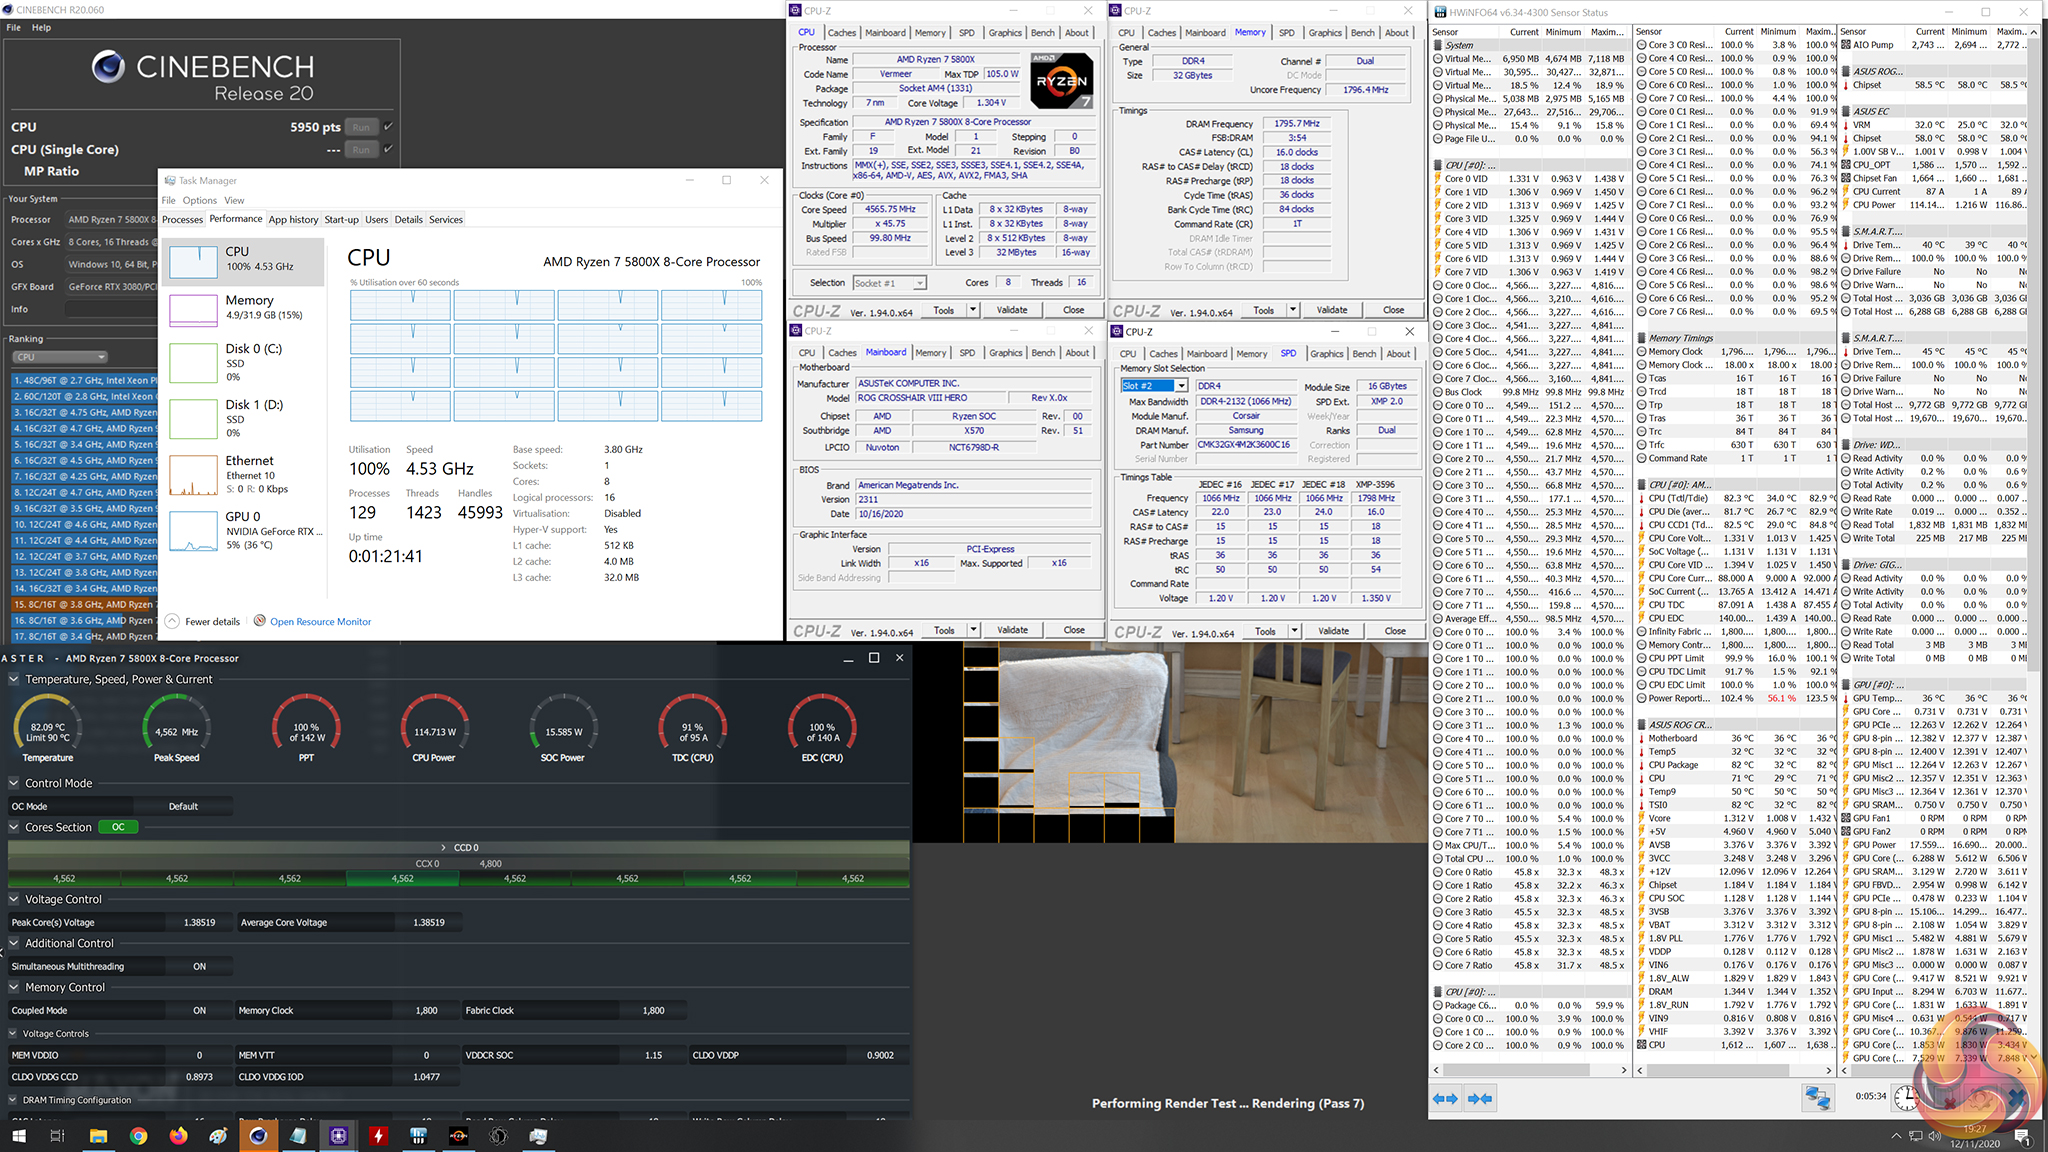The height and width of the screenshot is (1152, 2048).
Task: Click the HWiNFO clock timer icon
Action: (1907, 1097)
